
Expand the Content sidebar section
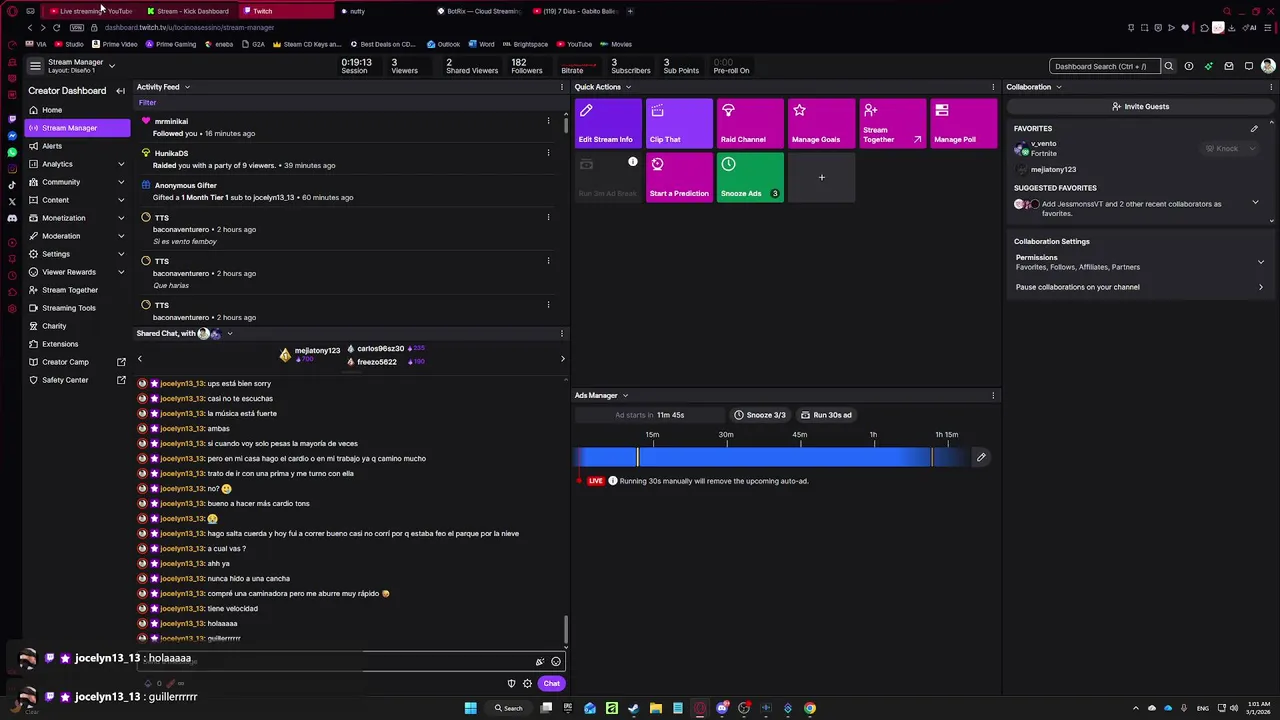click(x=121, y=200)
